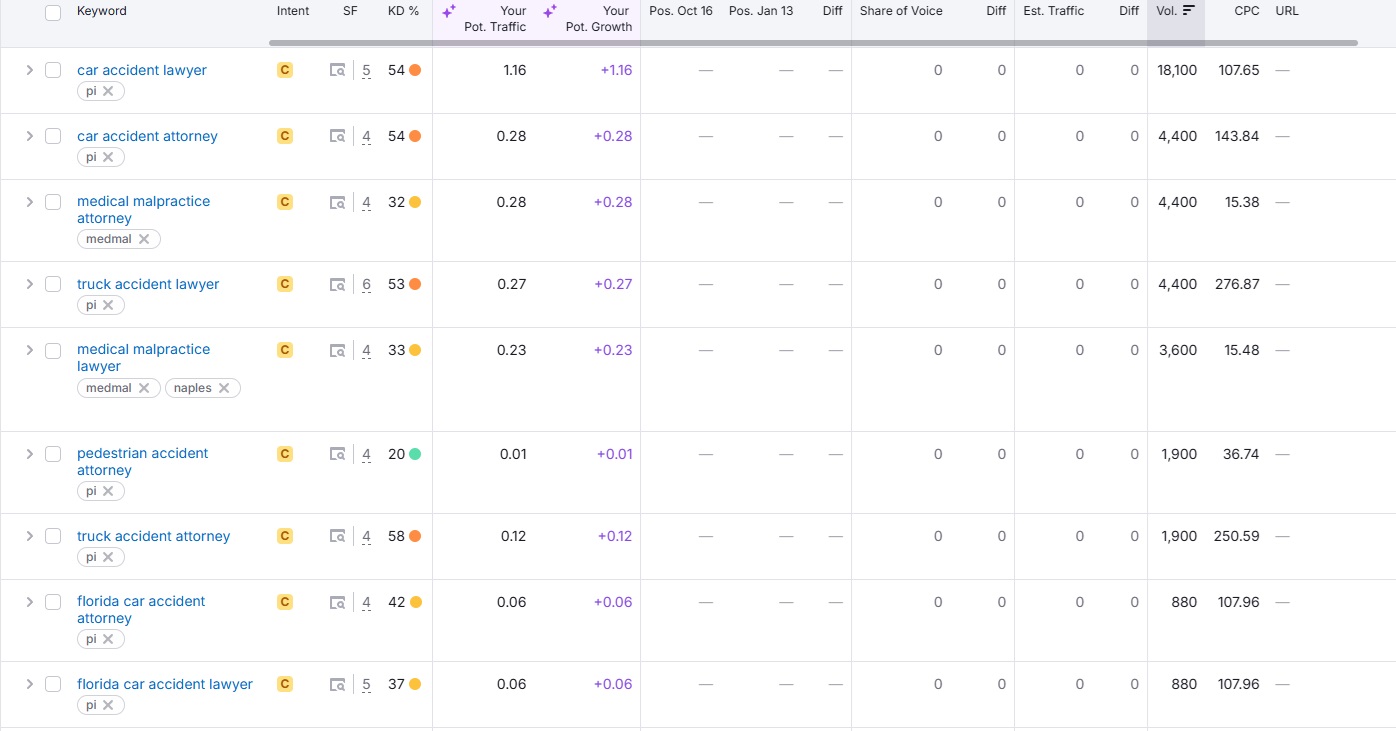Open SERP features icon for truck accident attorney
The image size is (1396, 731).
point(338,536)
